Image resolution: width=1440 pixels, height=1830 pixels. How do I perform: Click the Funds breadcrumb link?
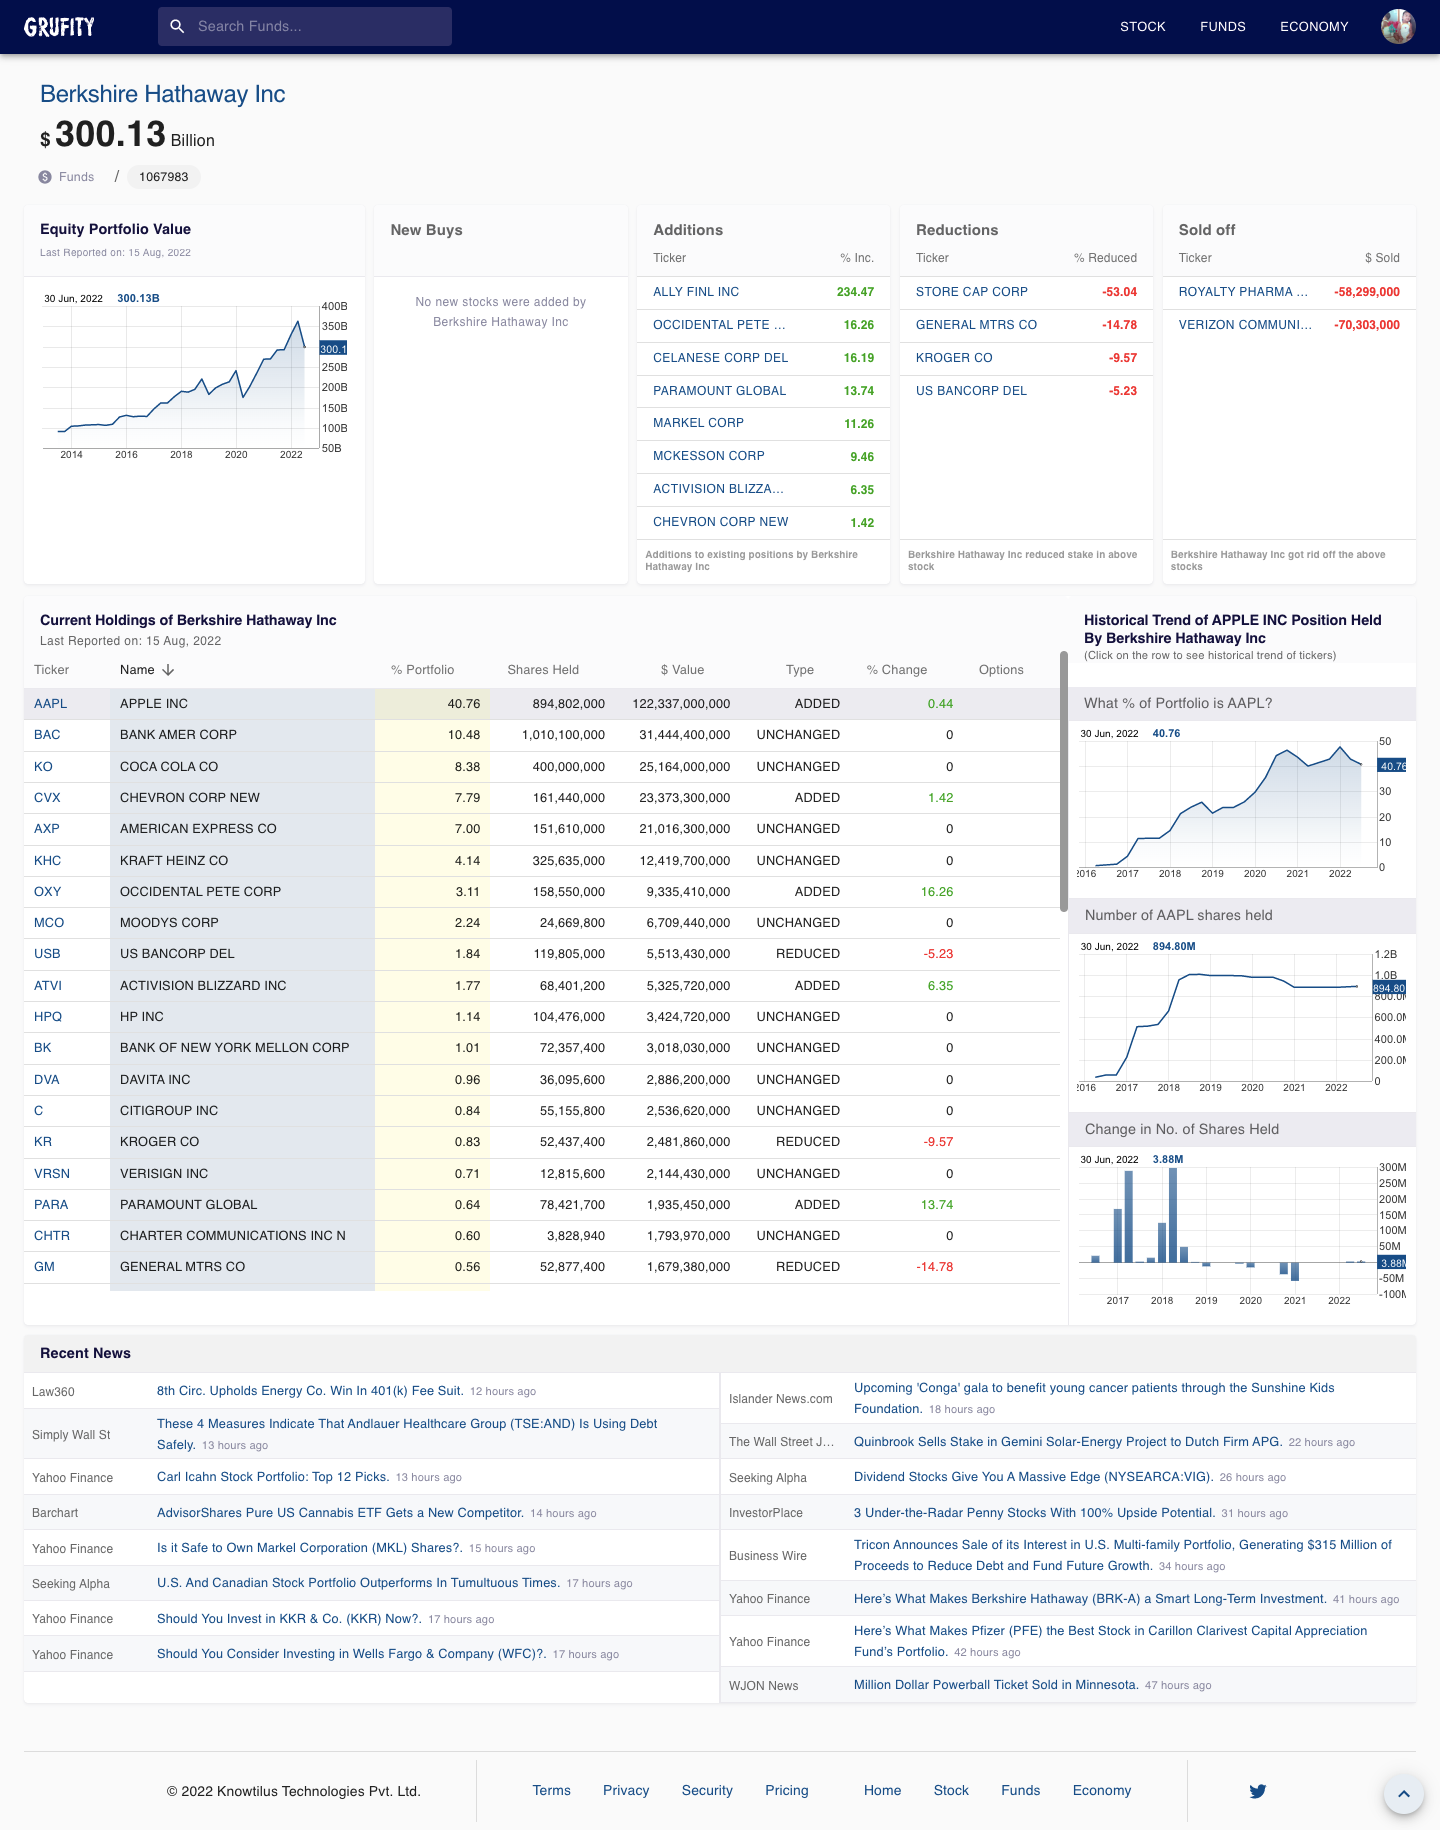coord(76,177)
